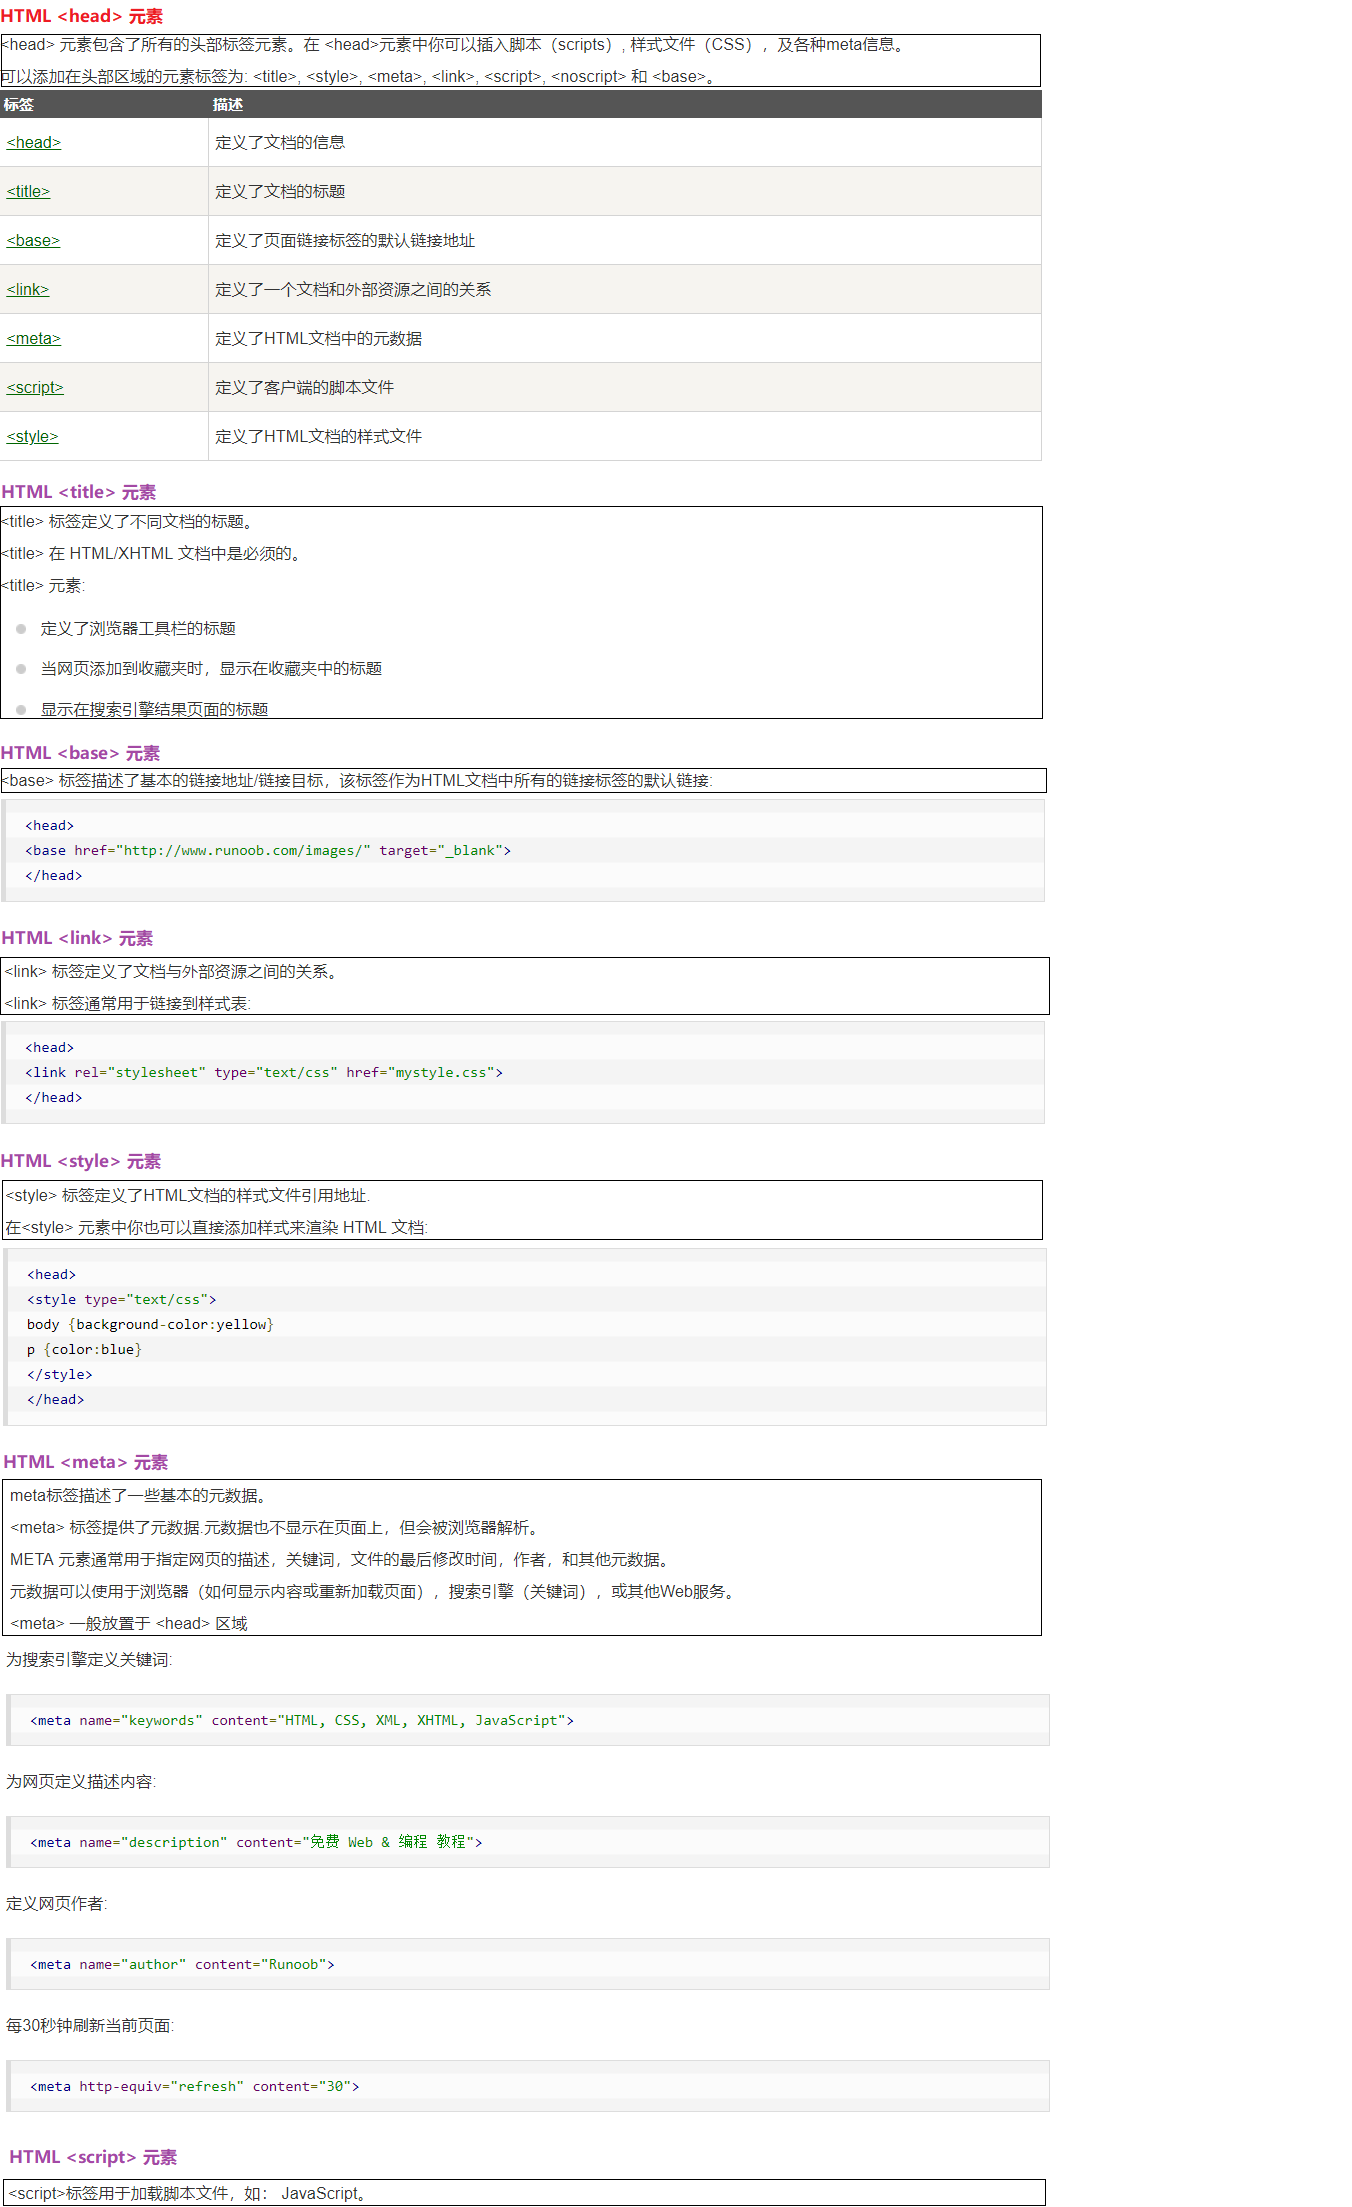Screen dimensions: 1352x2207
Task: Click the base href code line
Action: tap(268, 851)
